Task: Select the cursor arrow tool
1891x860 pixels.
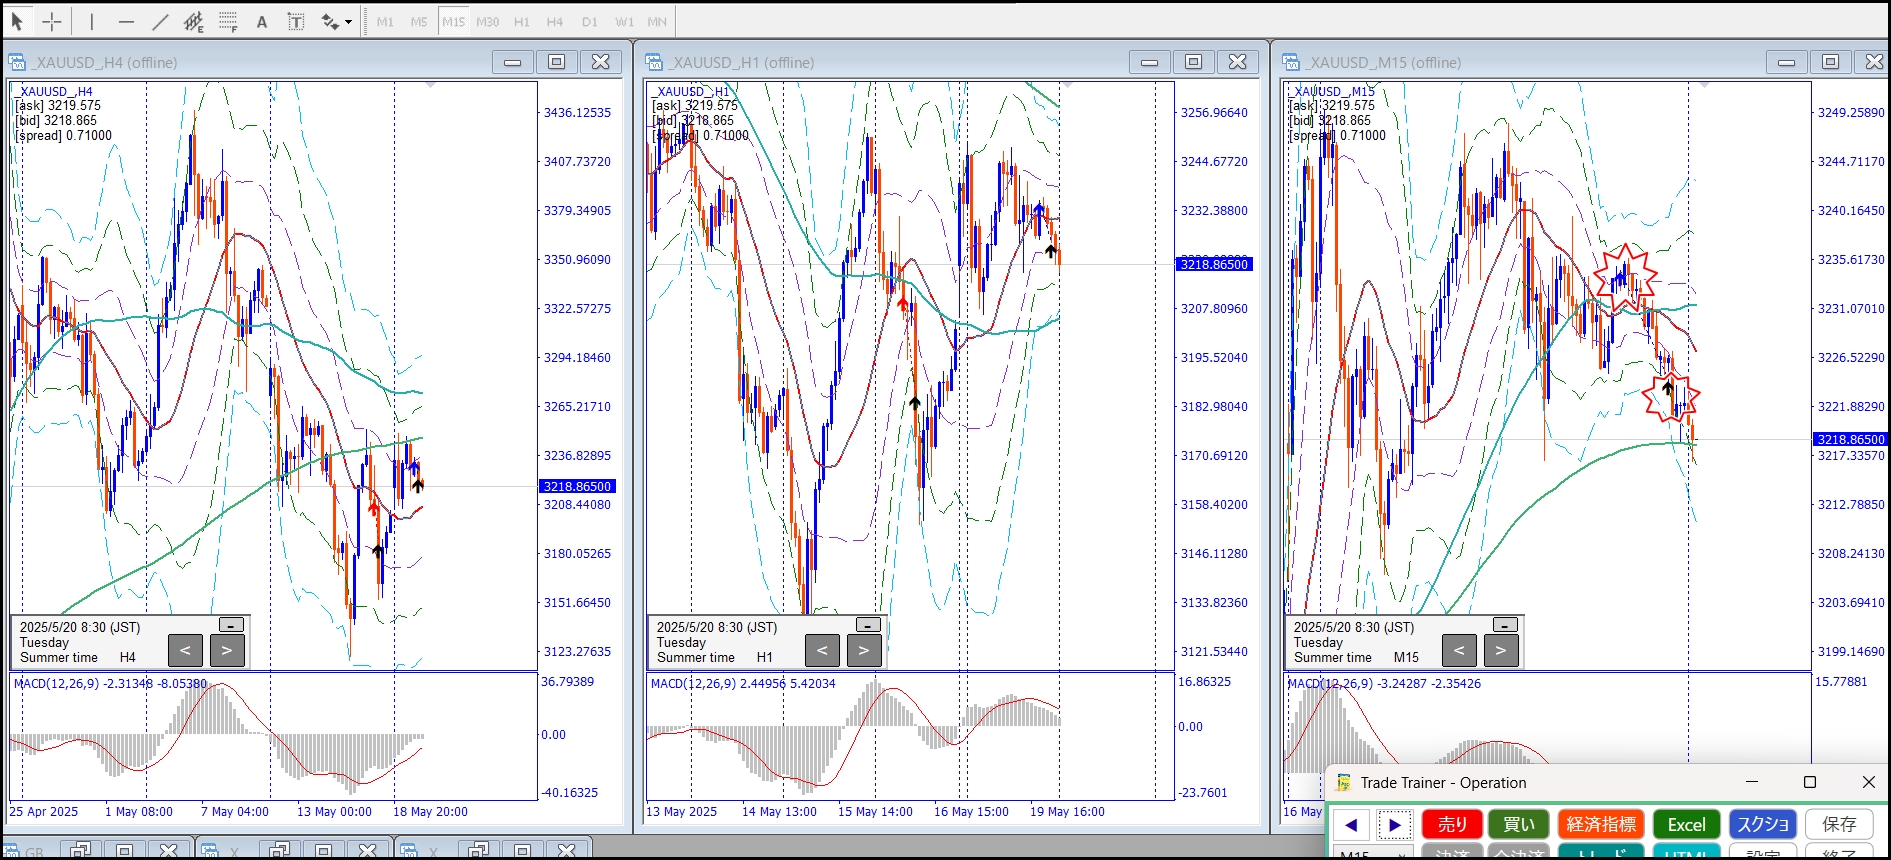Action: click(17, 21)
